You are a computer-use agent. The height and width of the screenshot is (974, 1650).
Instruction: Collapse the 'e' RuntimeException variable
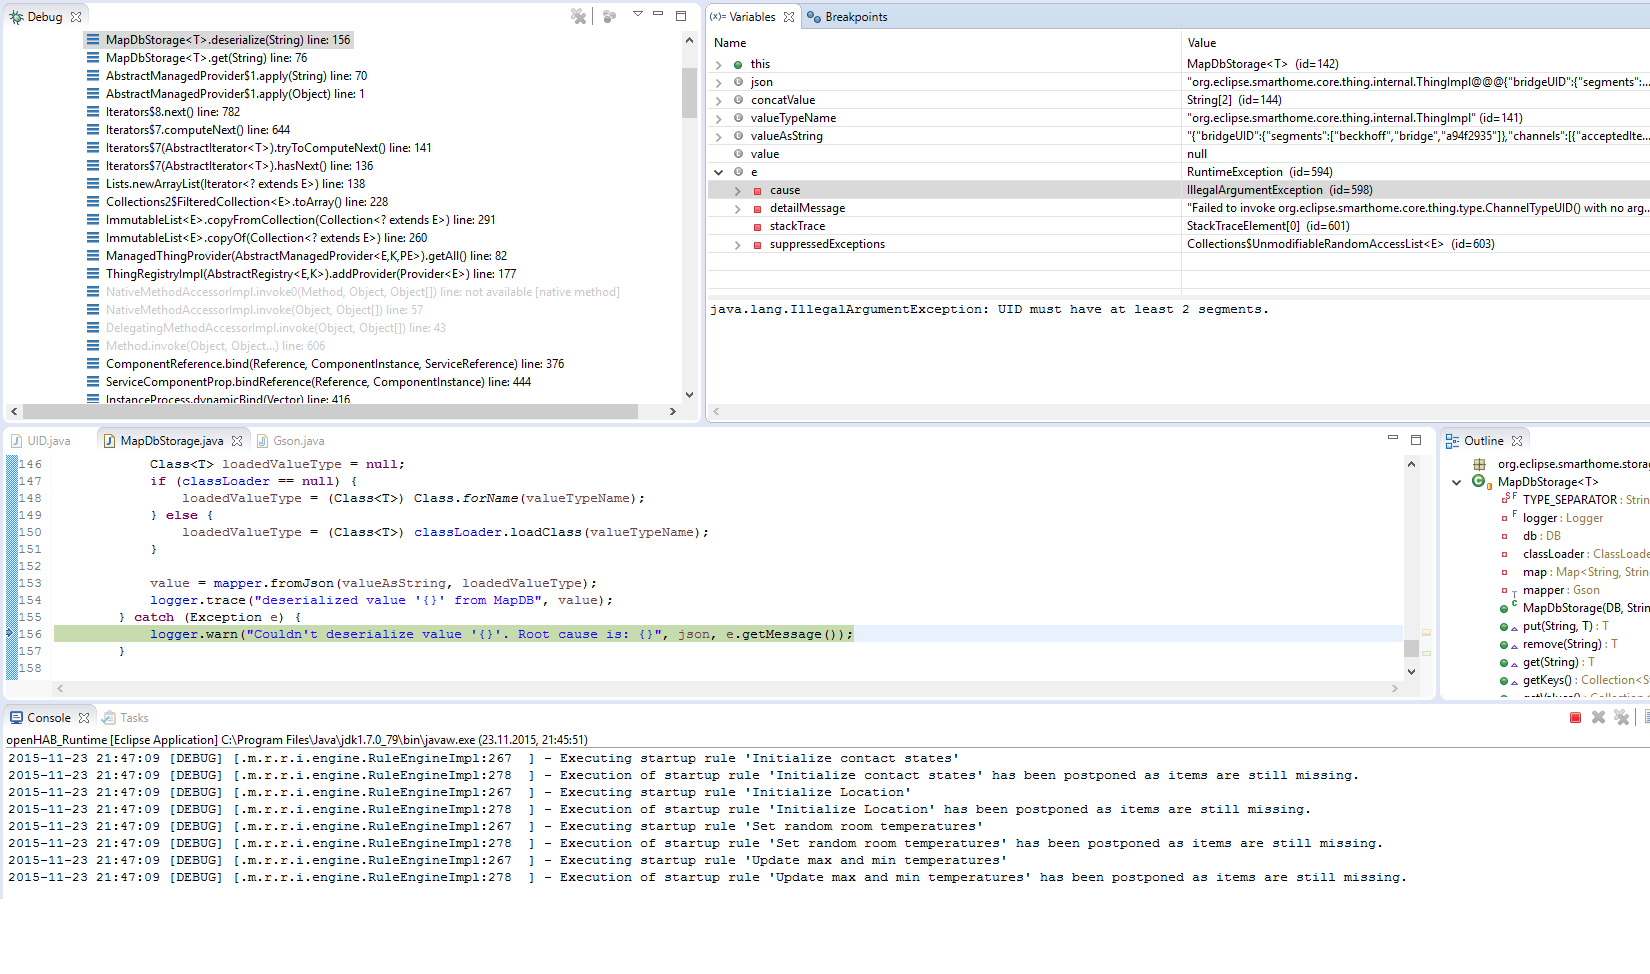(x=719, y=172)
